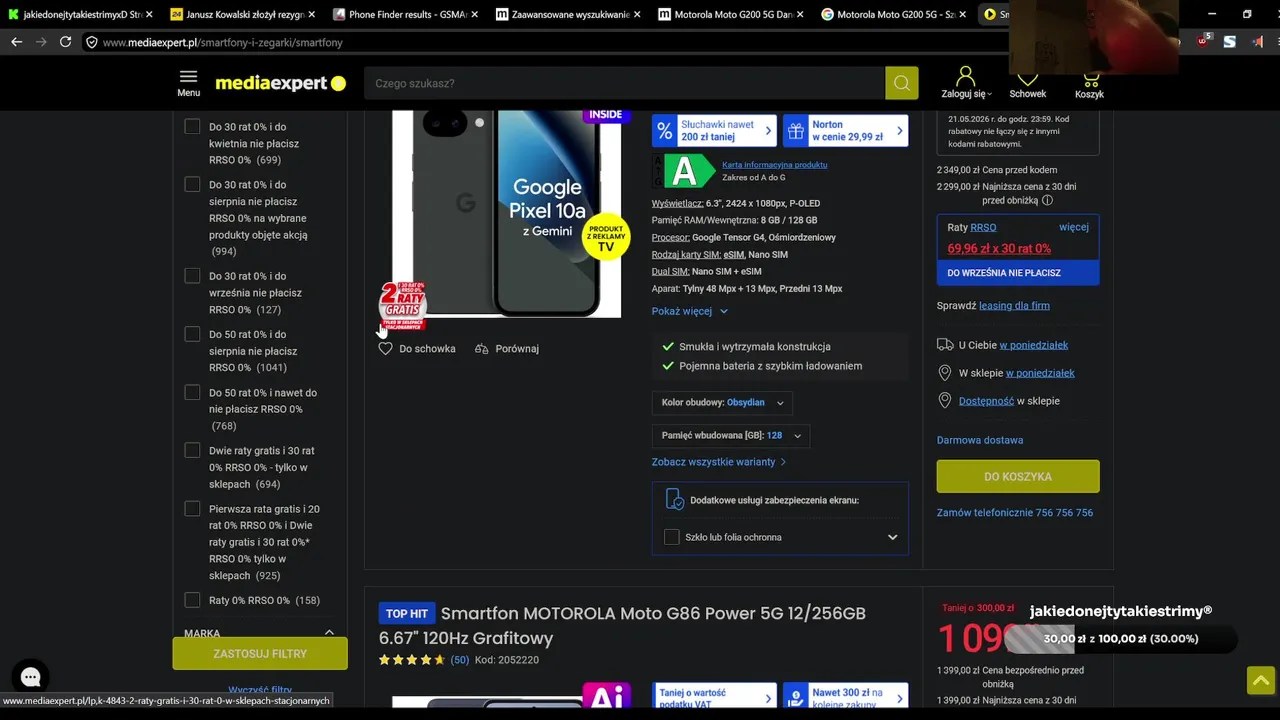
Task: Click the 2 raty gratis badge
Action: click(x=402, y=305)
